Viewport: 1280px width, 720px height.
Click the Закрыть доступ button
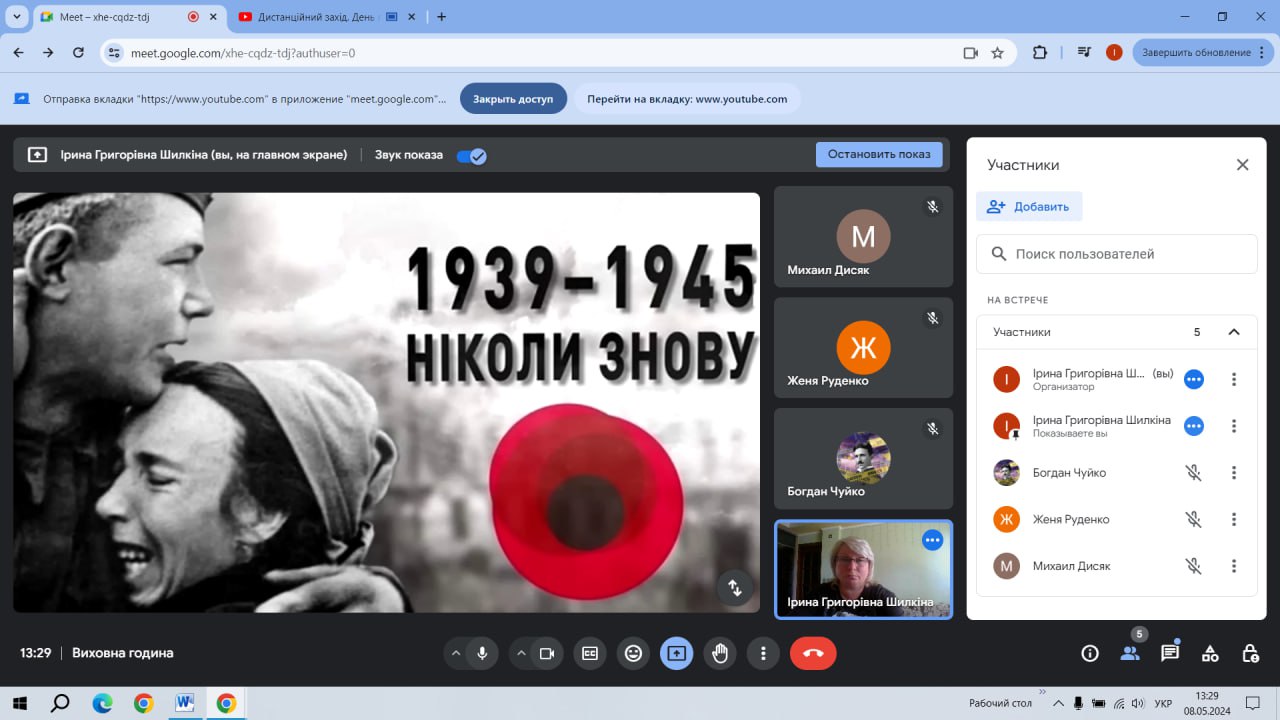pyautogui.click(x=513, y=99)
